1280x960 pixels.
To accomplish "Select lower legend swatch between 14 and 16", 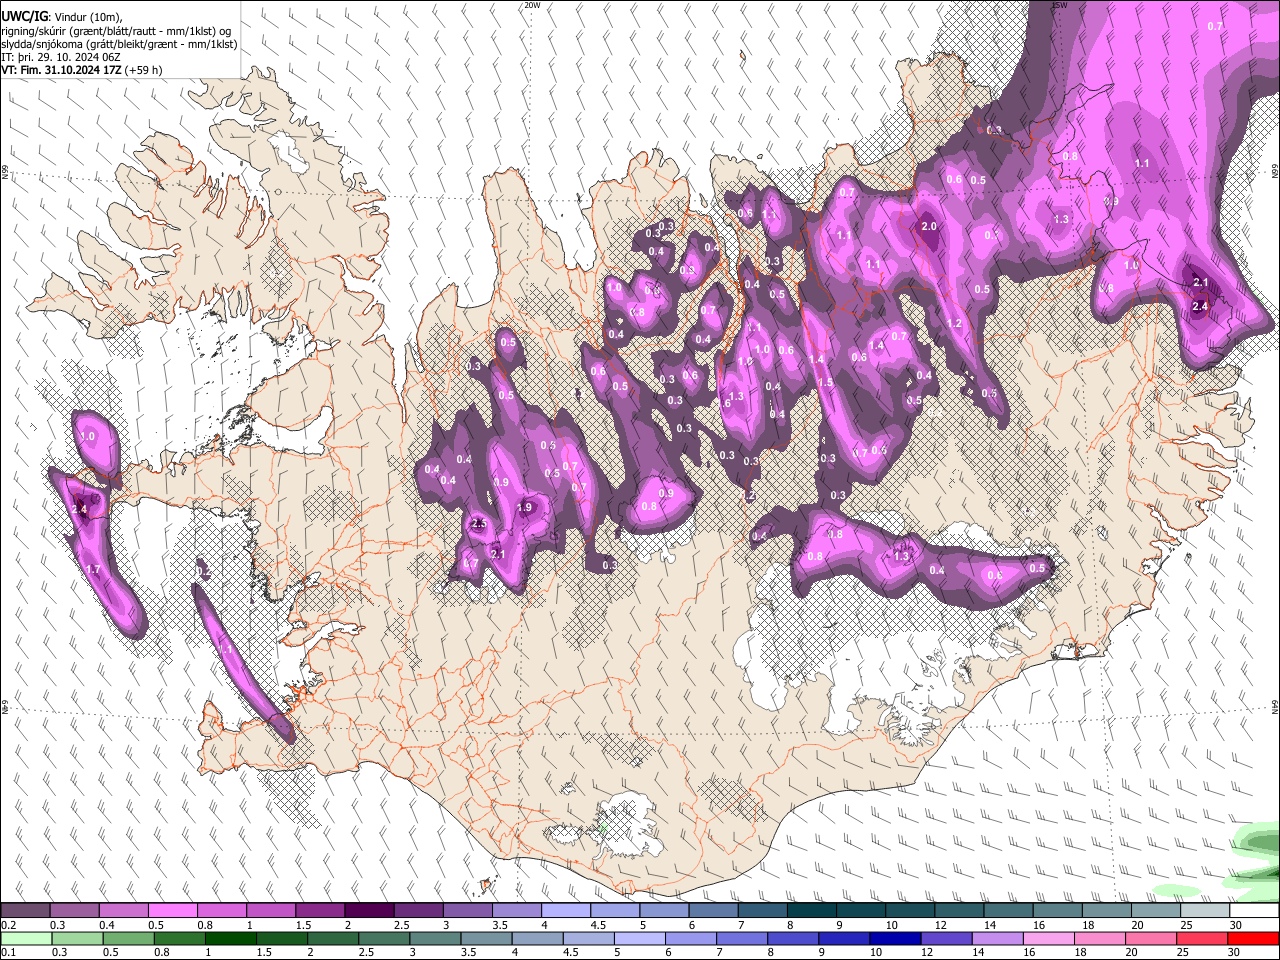I will pos(998,939).
